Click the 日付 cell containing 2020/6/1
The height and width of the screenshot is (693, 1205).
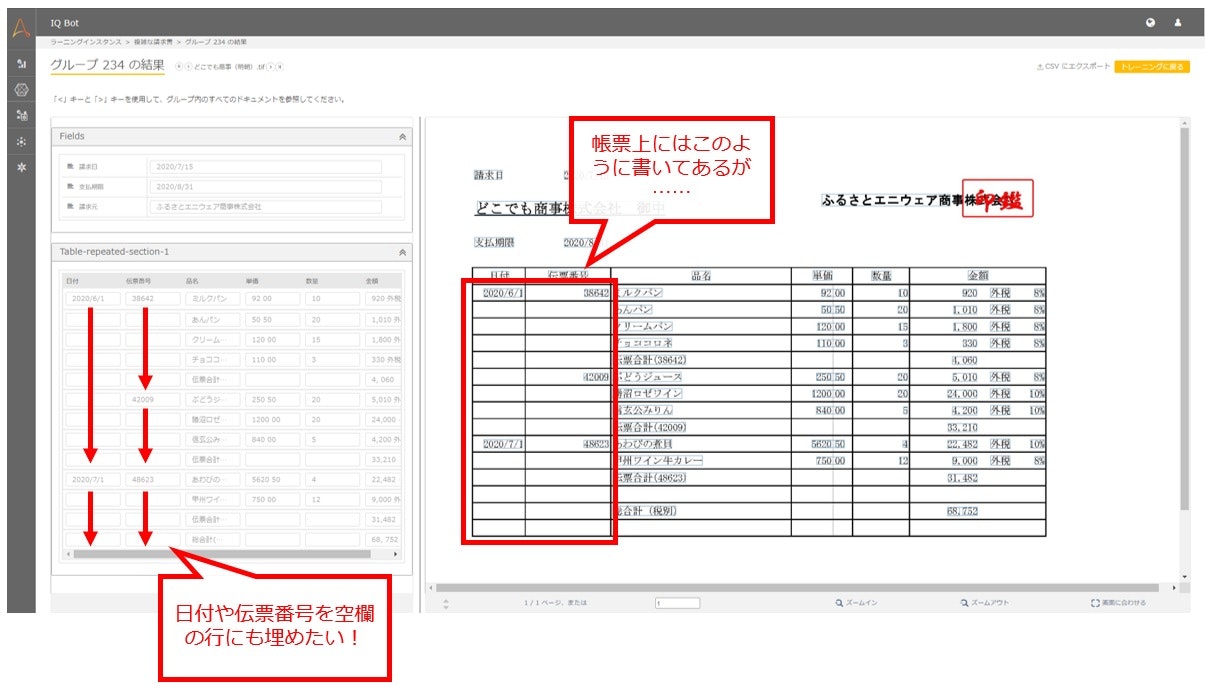pos(92,298)
